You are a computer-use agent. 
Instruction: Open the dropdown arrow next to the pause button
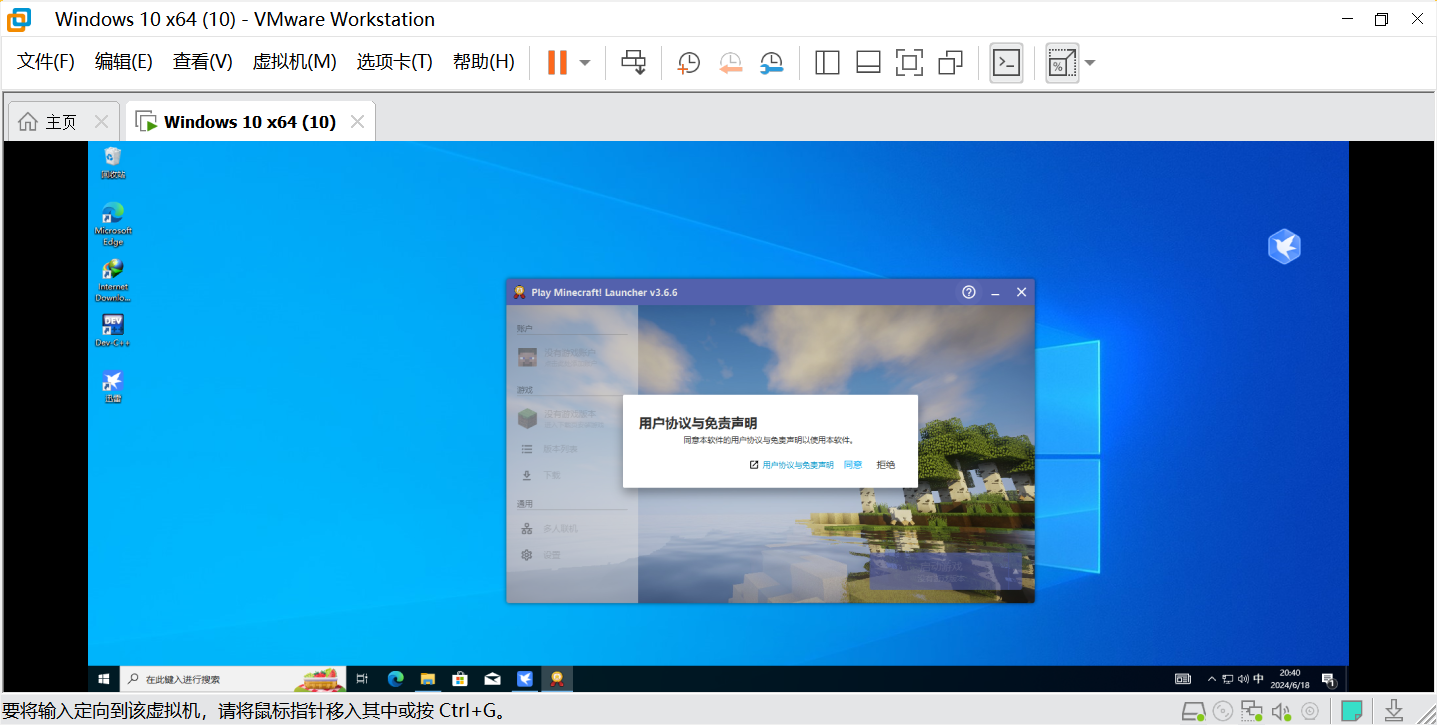(x=585, y=62)
